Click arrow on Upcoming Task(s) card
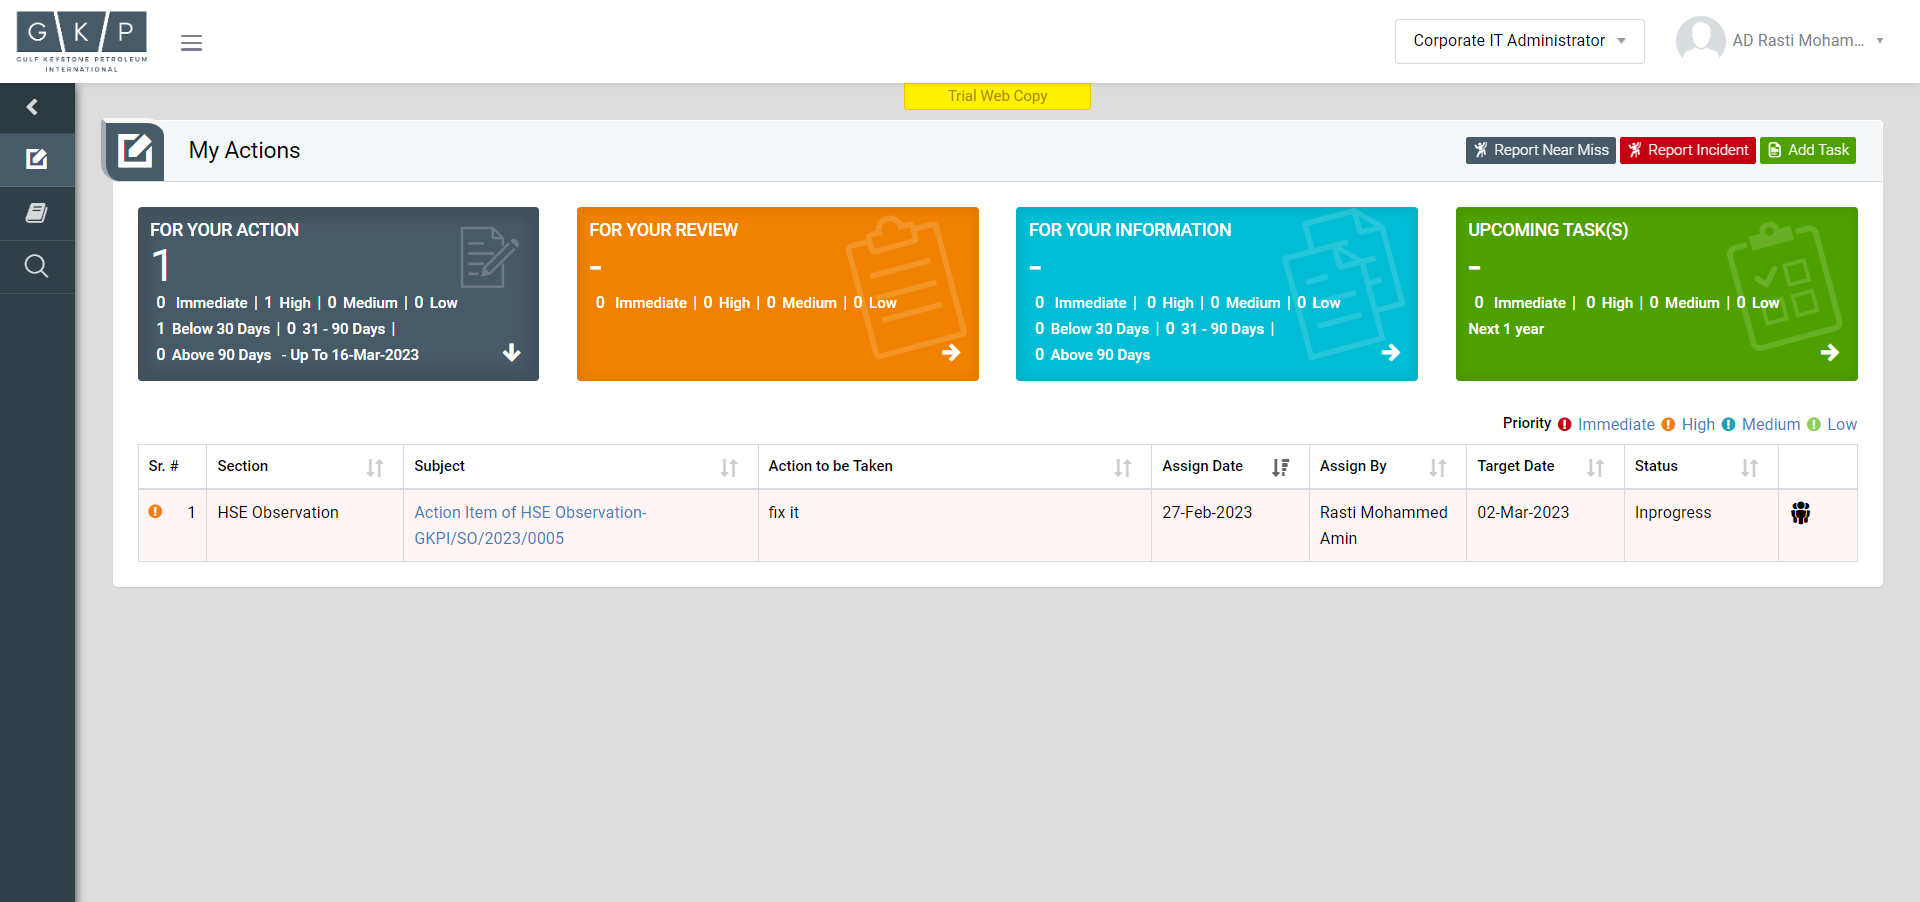This screenshot has width=1920, height=902. (x=1829, y=353)
